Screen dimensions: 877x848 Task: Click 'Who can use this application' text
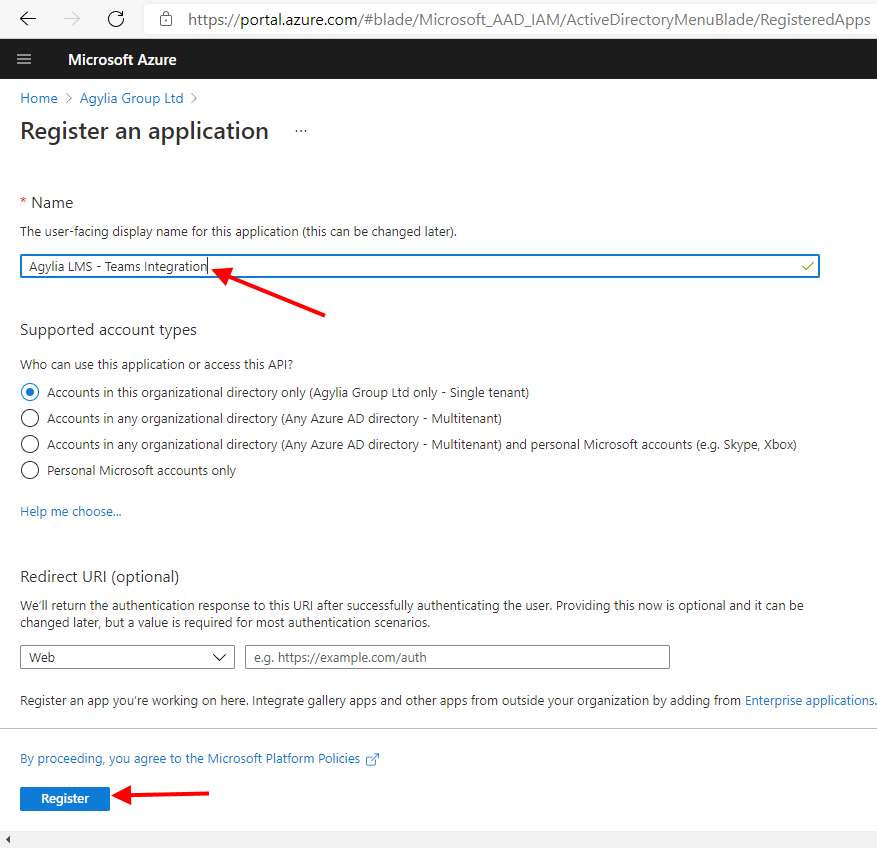pos(157,365)
